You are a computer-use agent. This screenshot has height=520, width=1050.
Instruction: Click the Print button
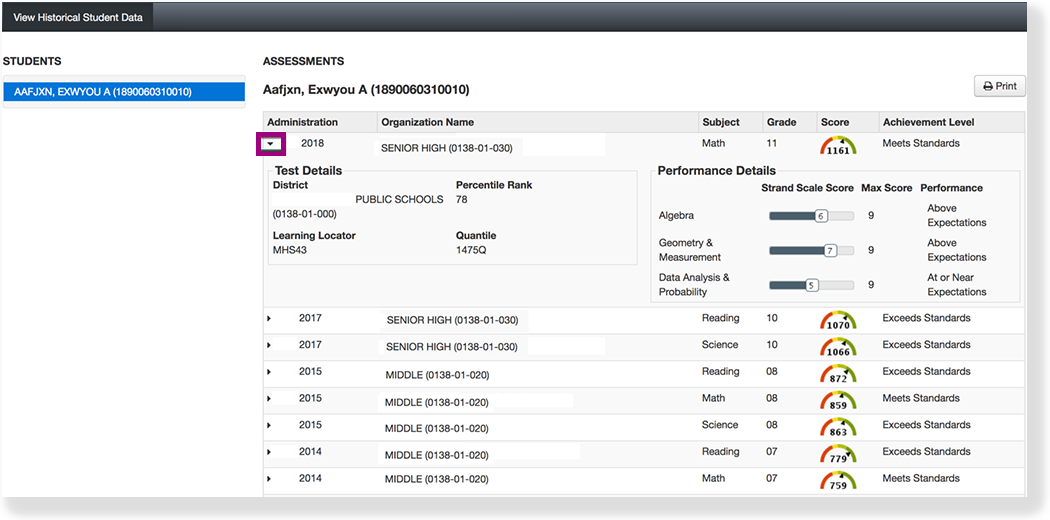point(999,86)
